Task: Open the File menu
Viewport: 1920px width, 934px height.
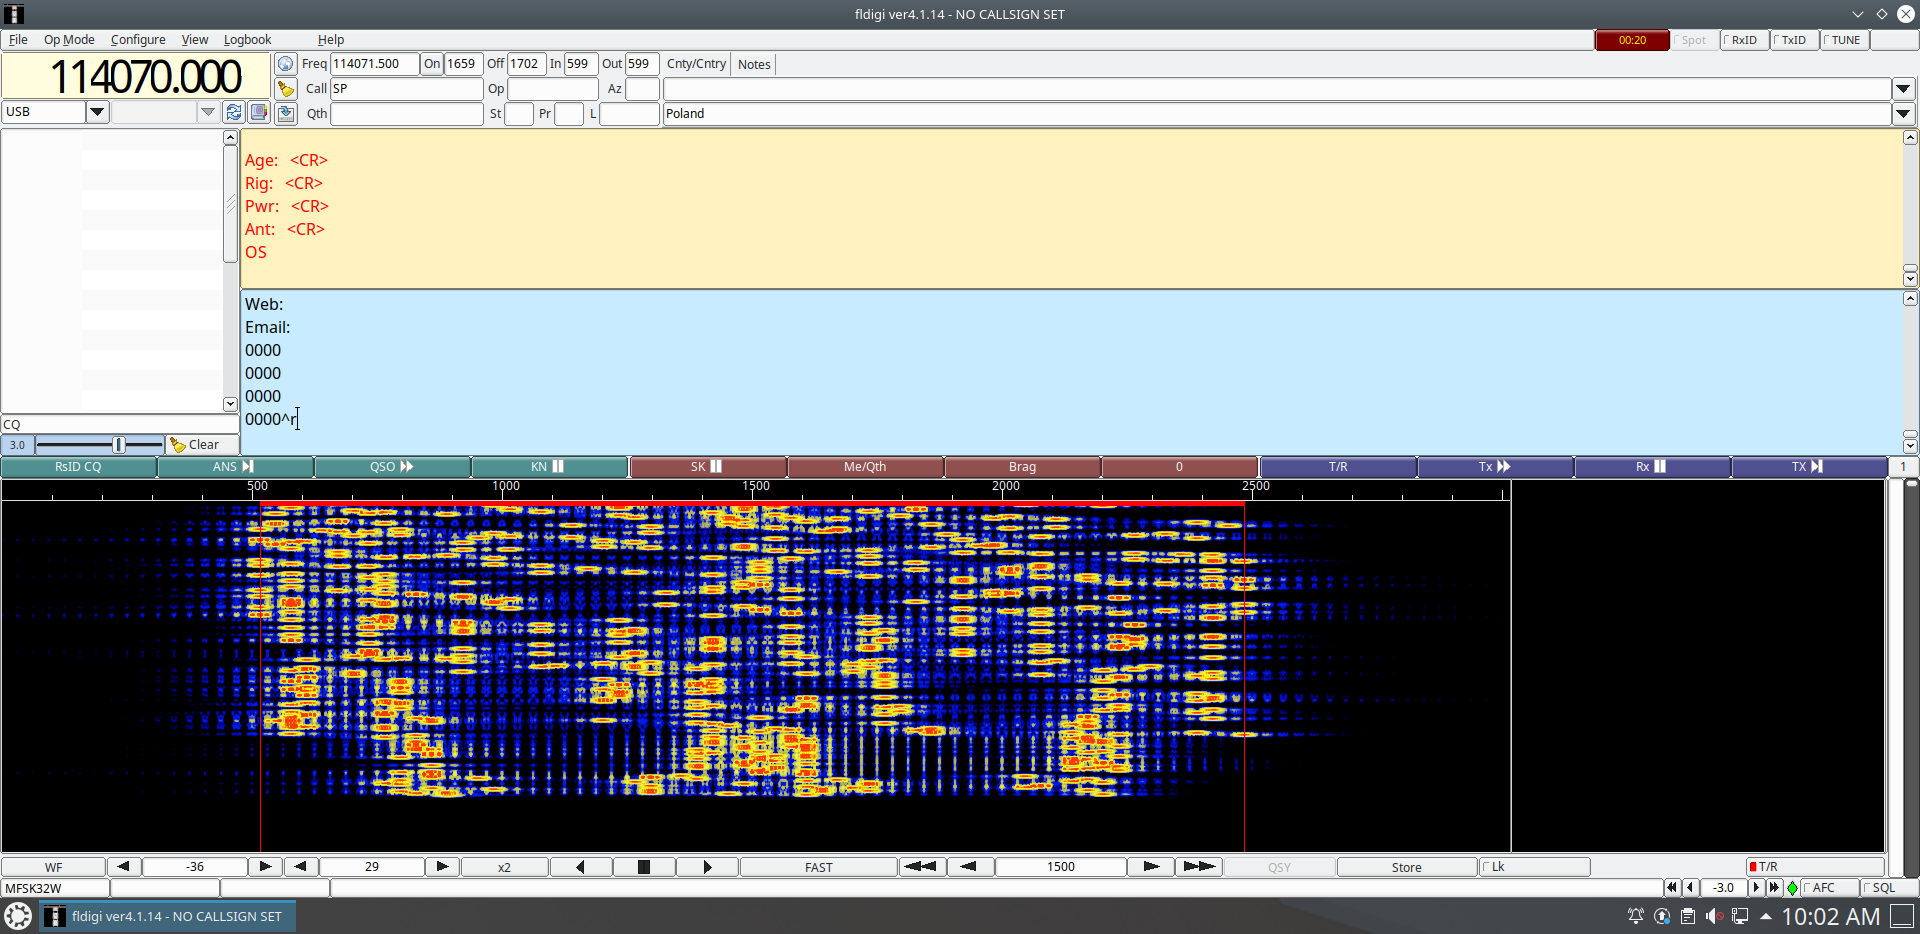Action: click(18, 40)
